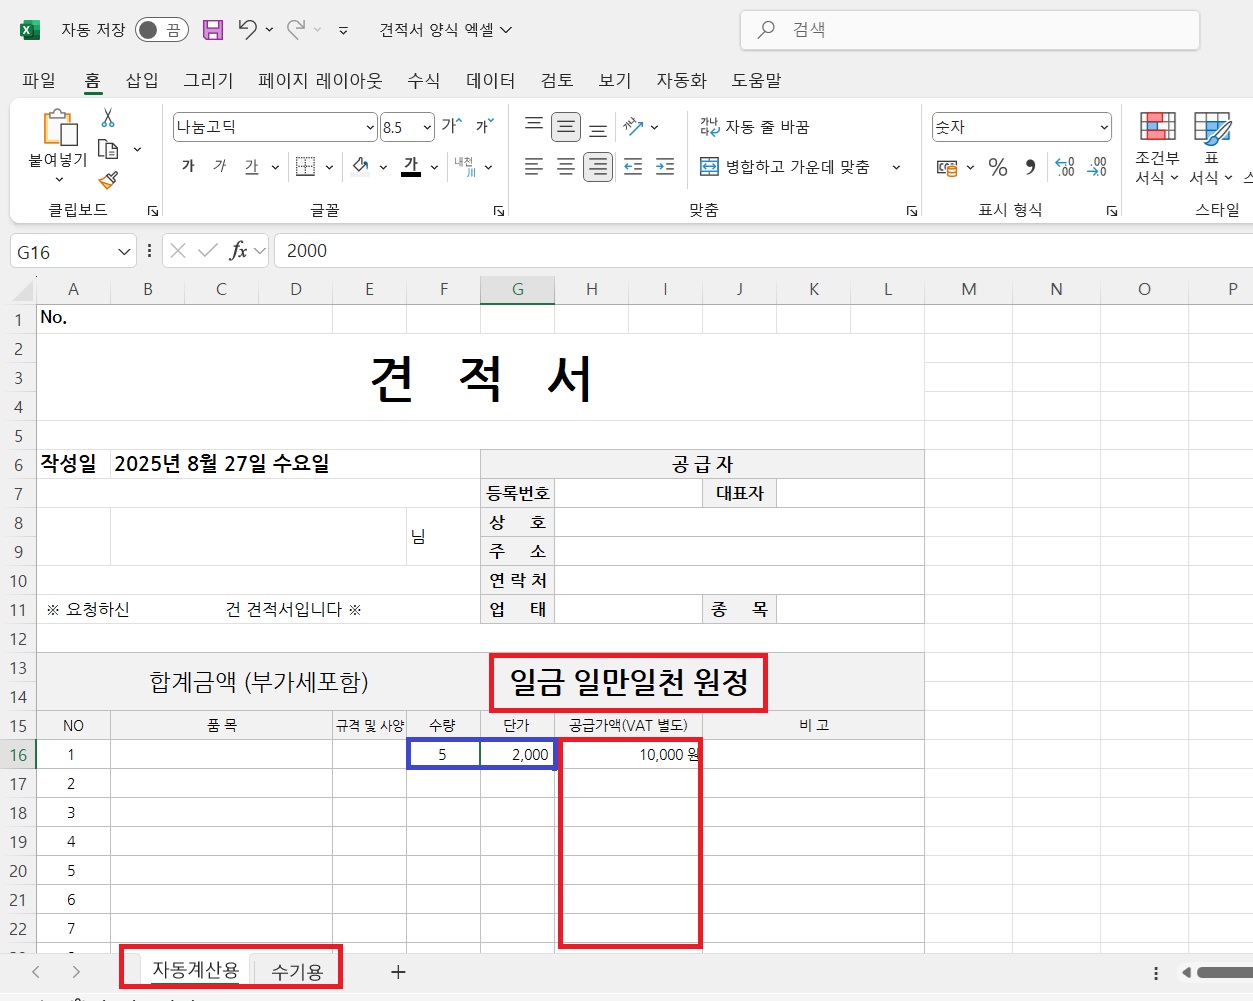Customize Quick Access Toolbar arrow
The width and height of the screenshot is (1253, 1001).
tap(343, 31)
